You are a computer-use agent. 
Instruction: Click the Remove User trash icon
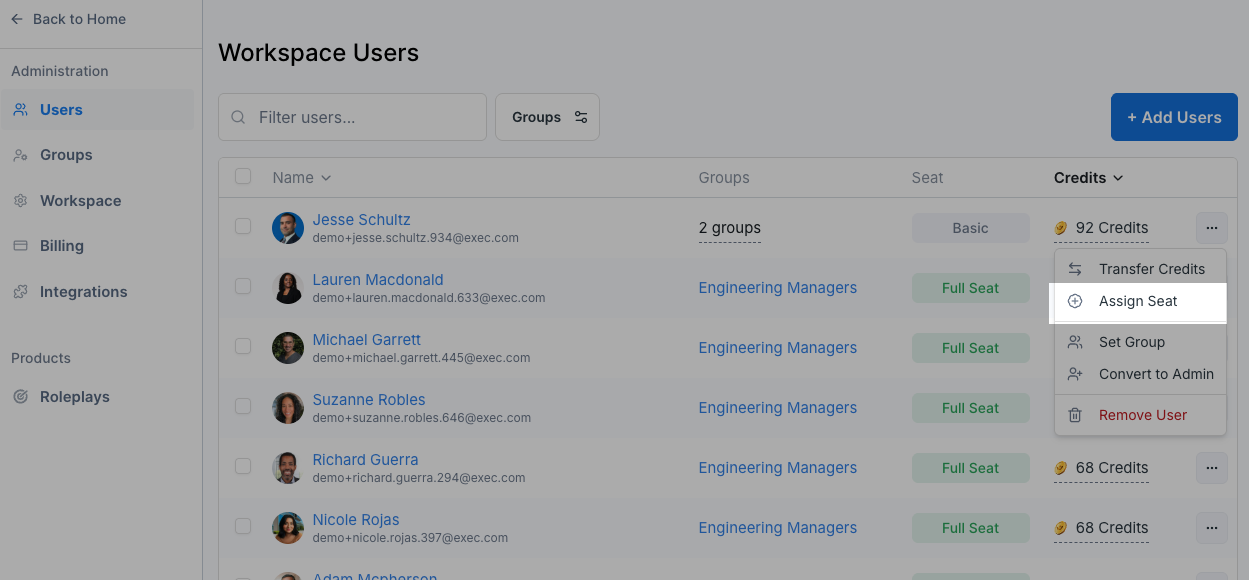point(1075,415)
